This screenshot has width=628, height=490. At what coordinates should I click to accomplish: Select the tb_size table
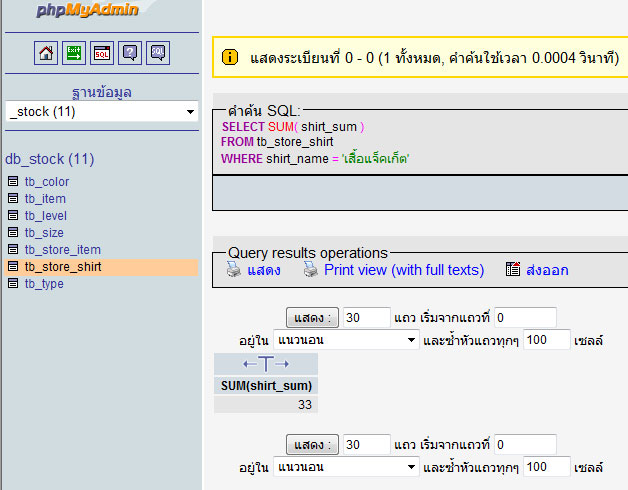click(x=44, y=232)
